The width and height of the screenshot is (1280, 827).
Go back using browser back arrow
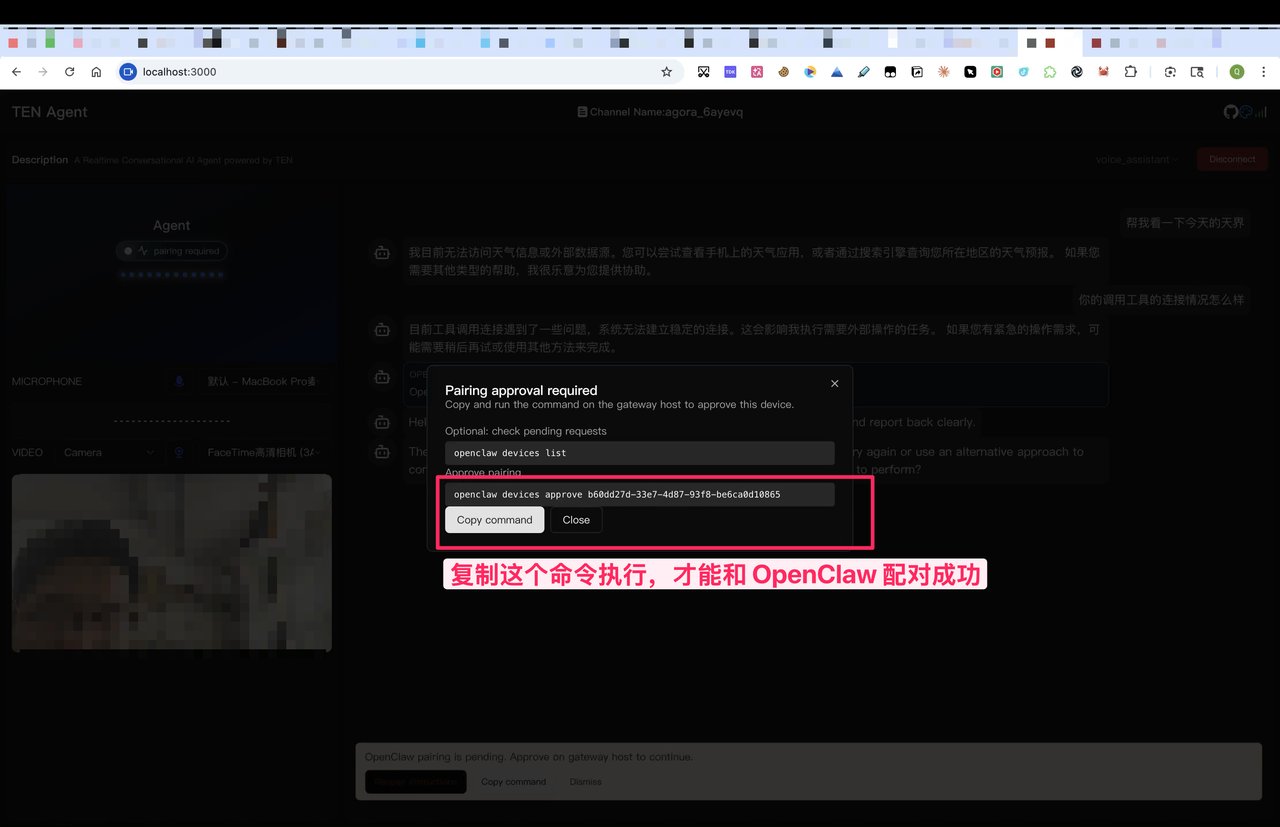pyautogui.click(x=17, y=72)
